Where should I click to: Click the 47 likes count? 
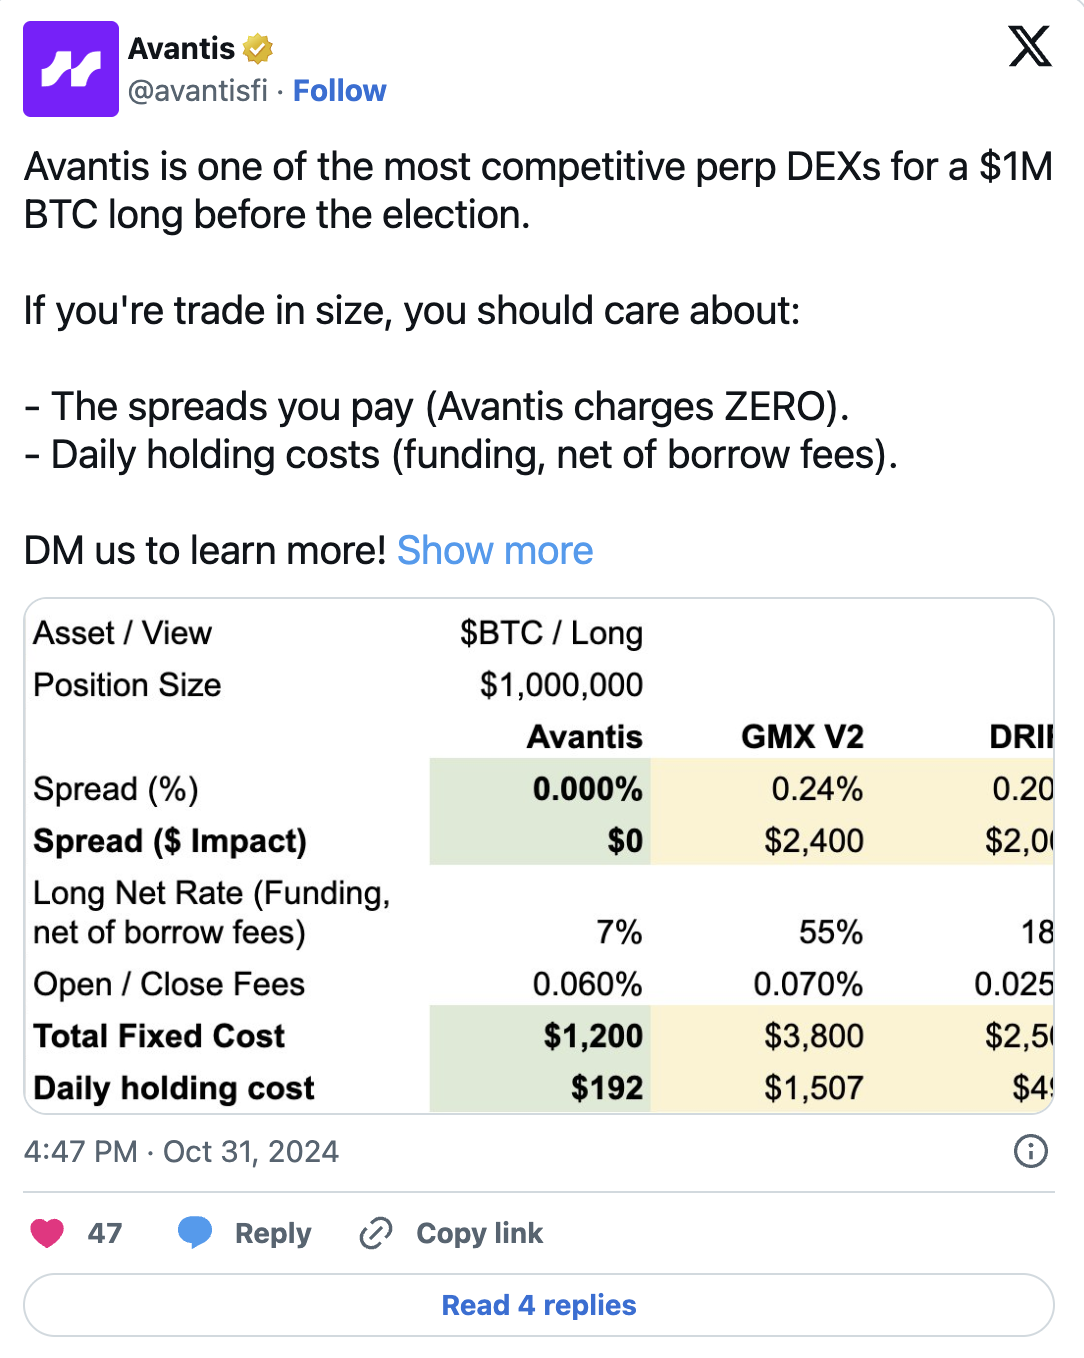[x=105, y=1233]
